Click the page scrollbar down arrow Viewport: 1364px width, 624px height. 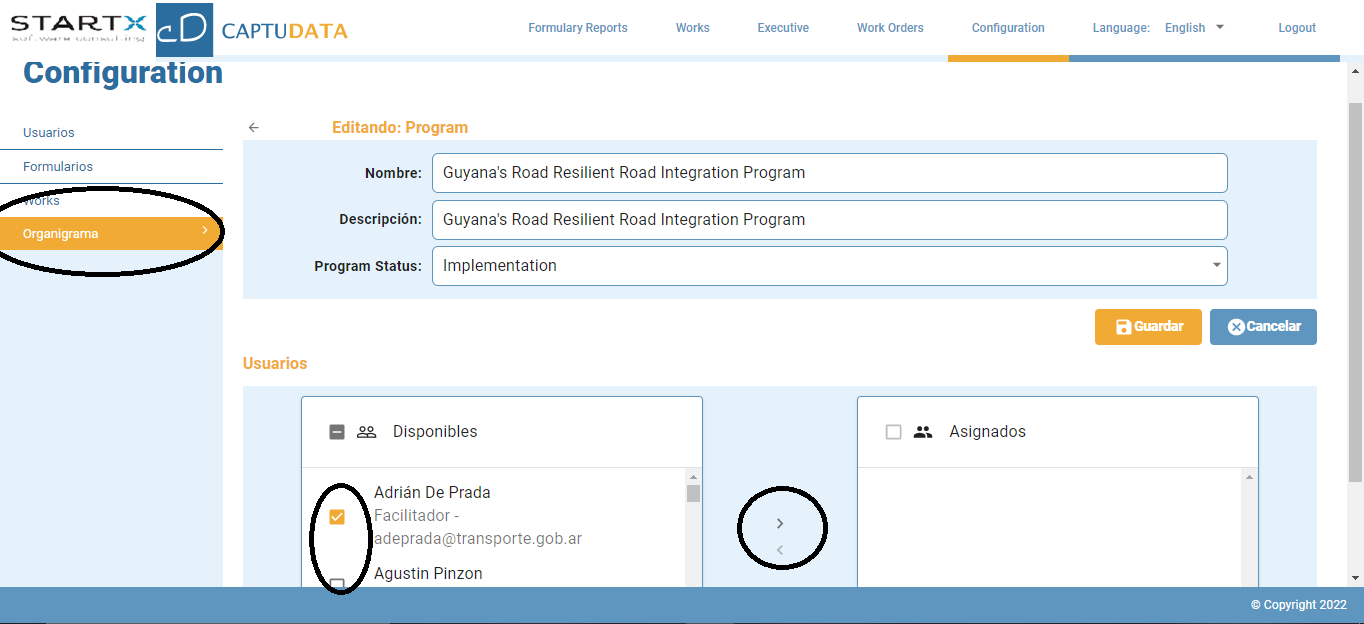pyautogui.click(x=1356, y=578)
